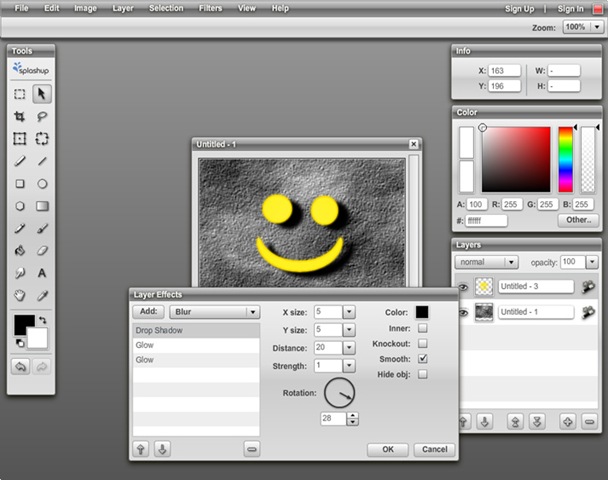
Task: Select the Lasso tool
Action: pos(42,116)
